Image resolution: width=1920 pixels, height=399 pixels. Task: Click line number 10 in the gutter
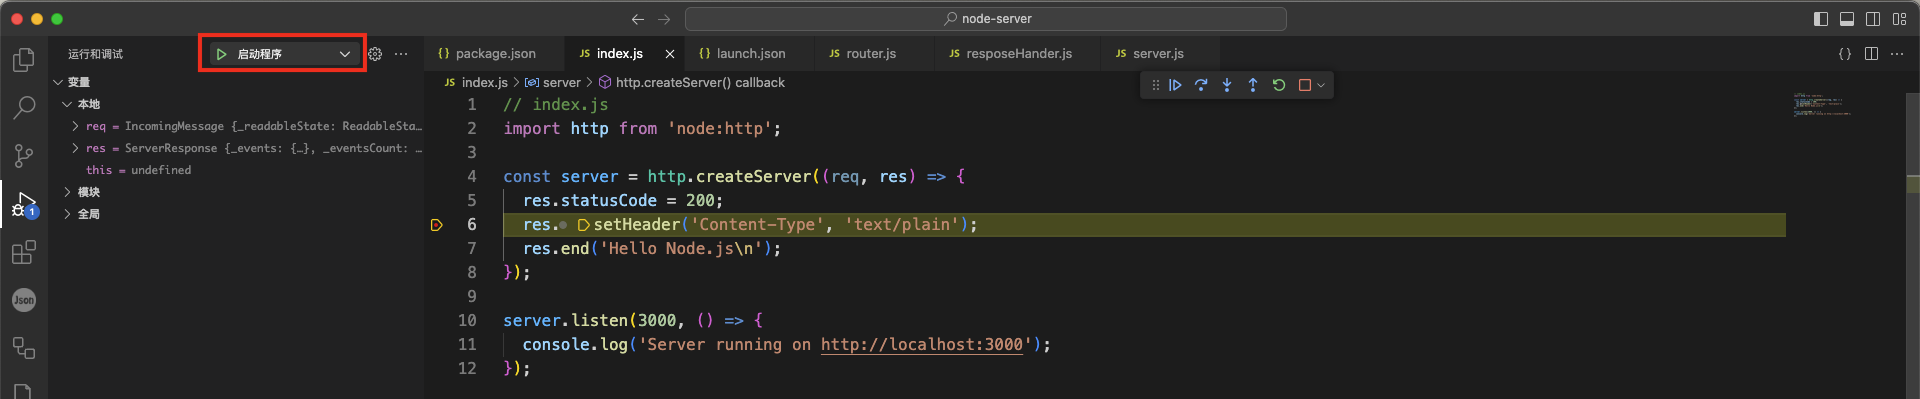(467, 320)
